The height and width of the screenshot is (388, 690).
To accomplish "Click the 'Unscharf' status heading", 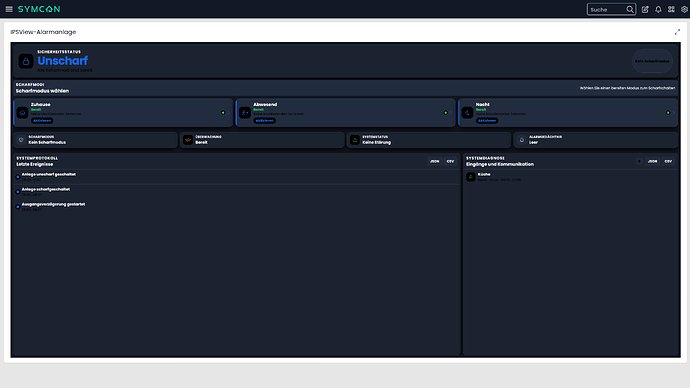I will (62, 61).
